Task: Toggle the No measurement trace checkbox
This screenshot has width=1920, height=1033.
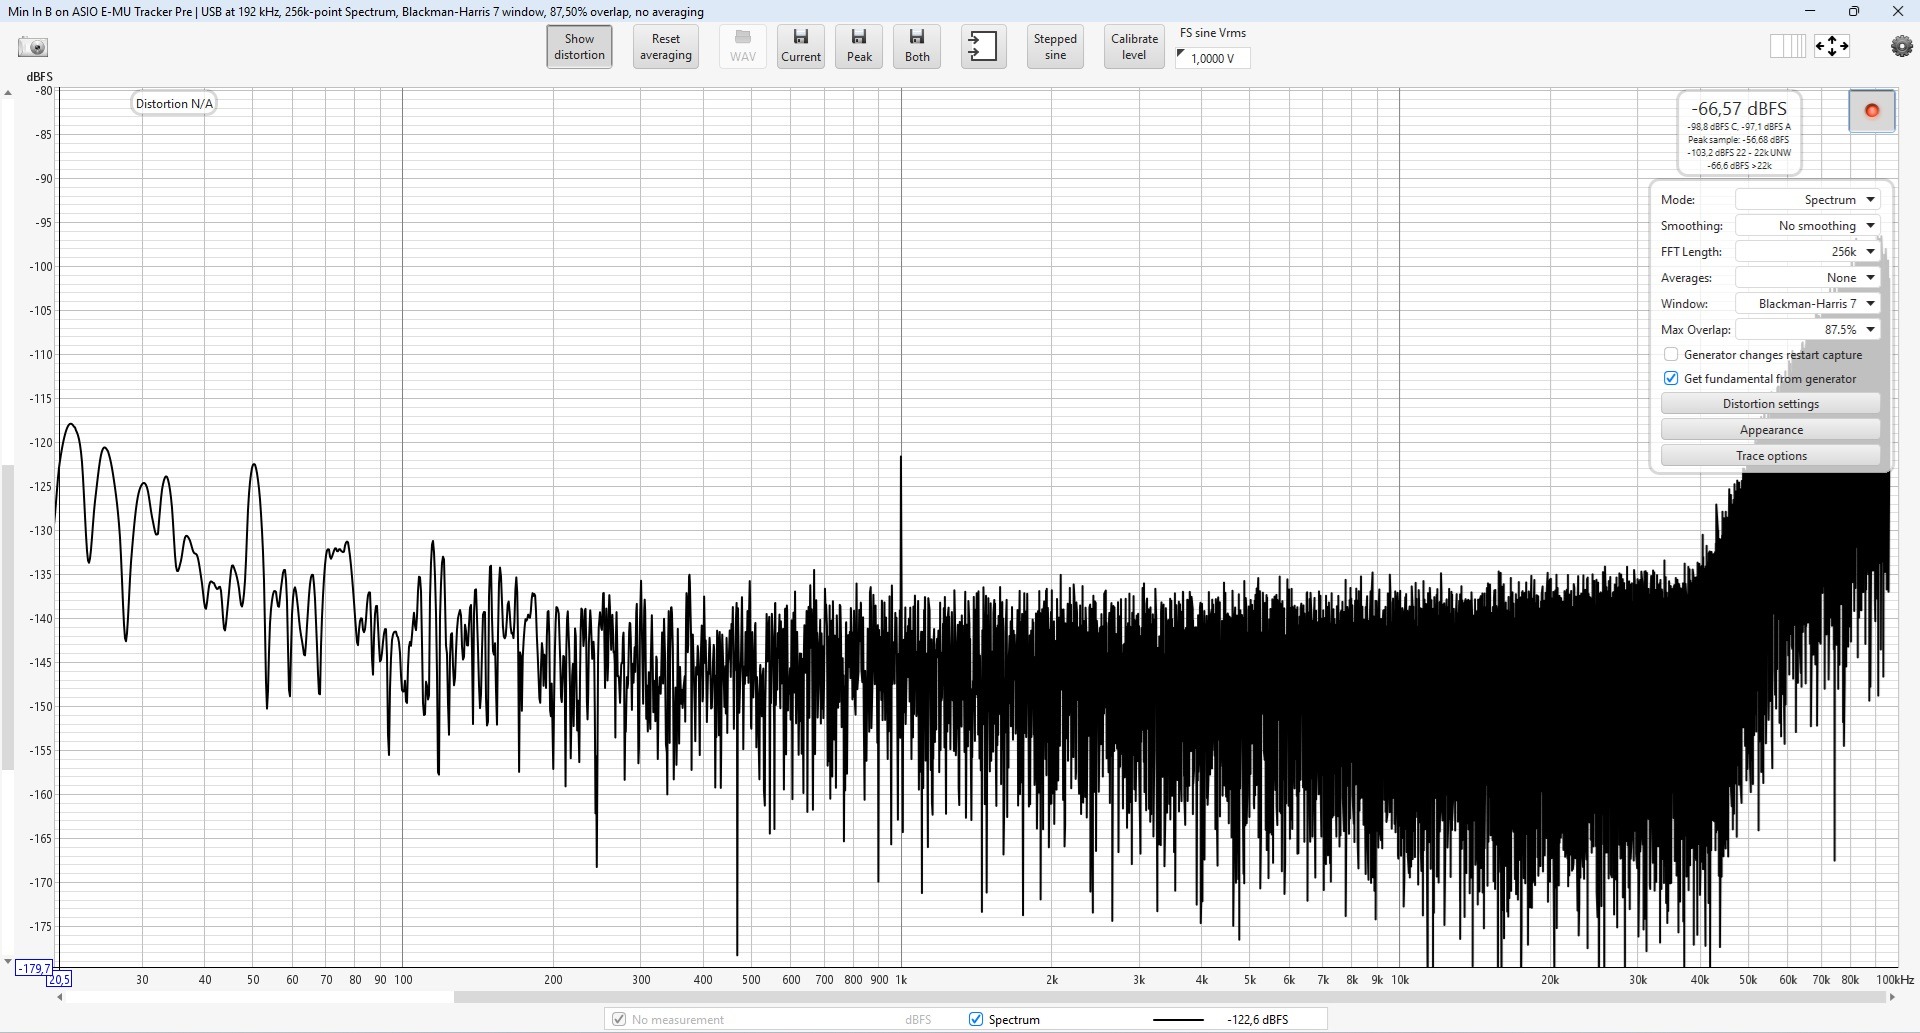Action: point(619,1020)
